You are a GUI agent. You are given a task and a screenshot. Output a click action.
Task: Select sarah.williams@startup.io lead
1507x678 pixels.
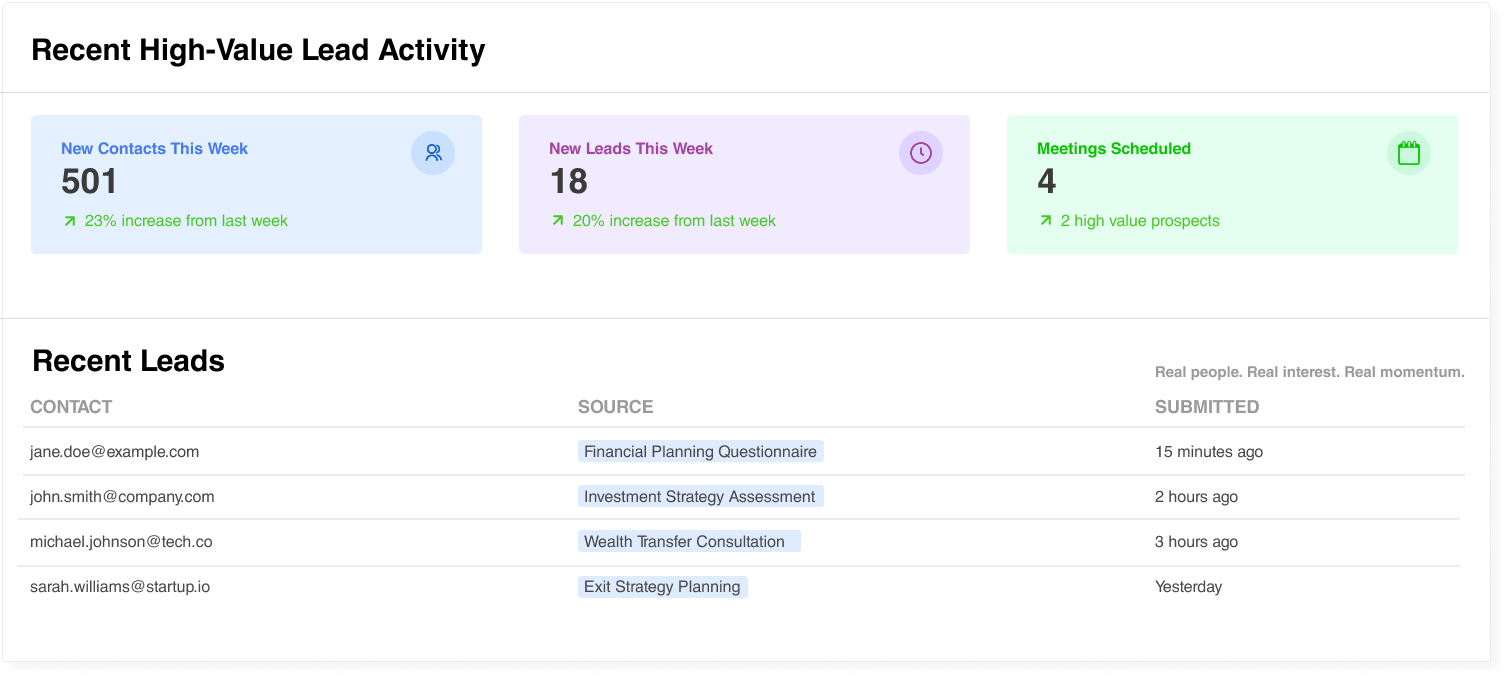120,587
